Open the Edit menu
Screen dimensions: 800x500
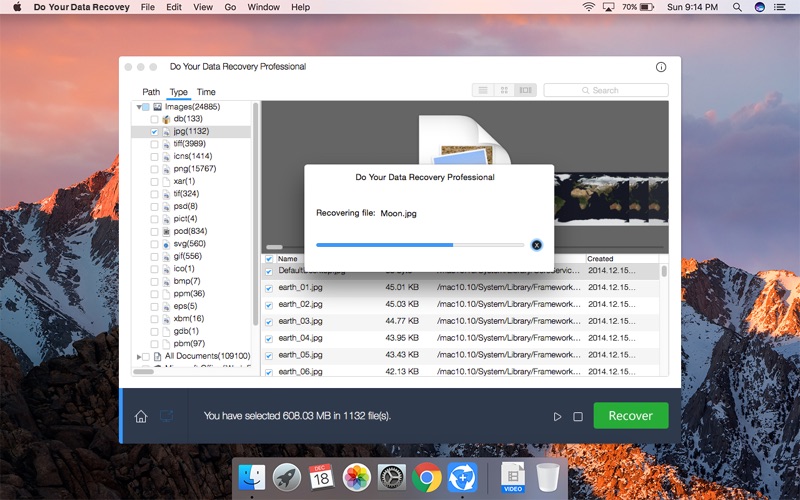(x=173, y=7)
